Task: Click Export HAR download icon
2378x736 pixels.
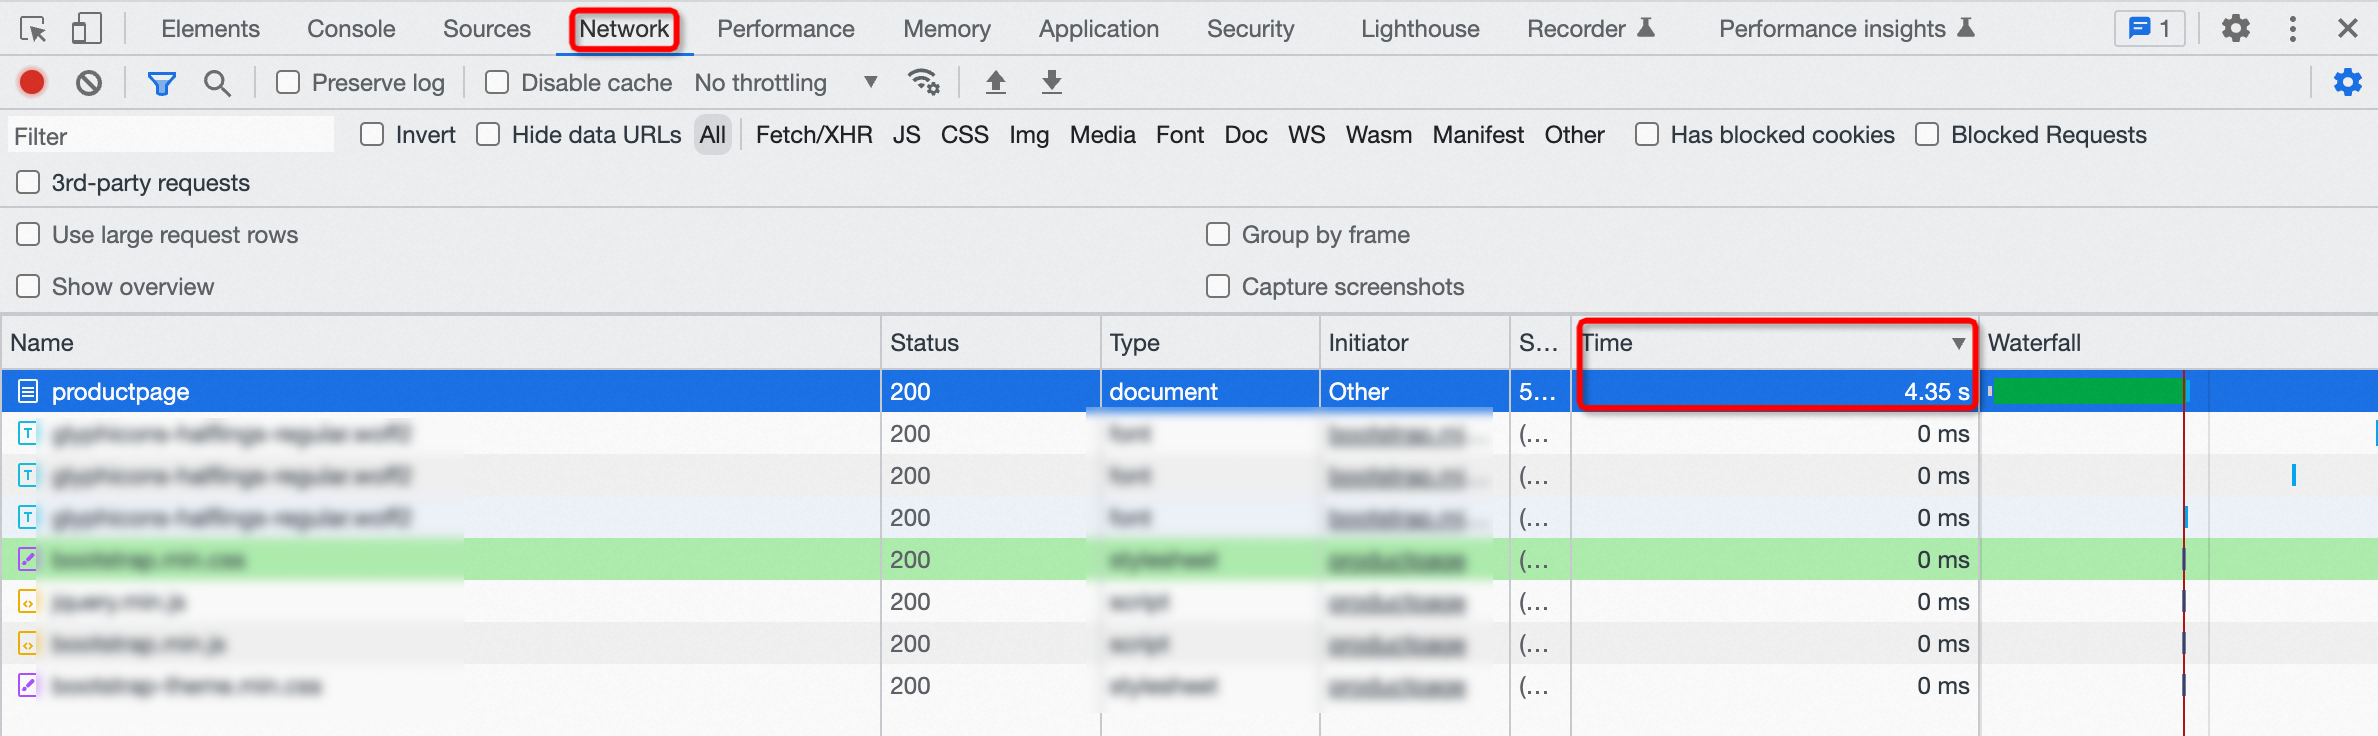Action: point(1051,82)
